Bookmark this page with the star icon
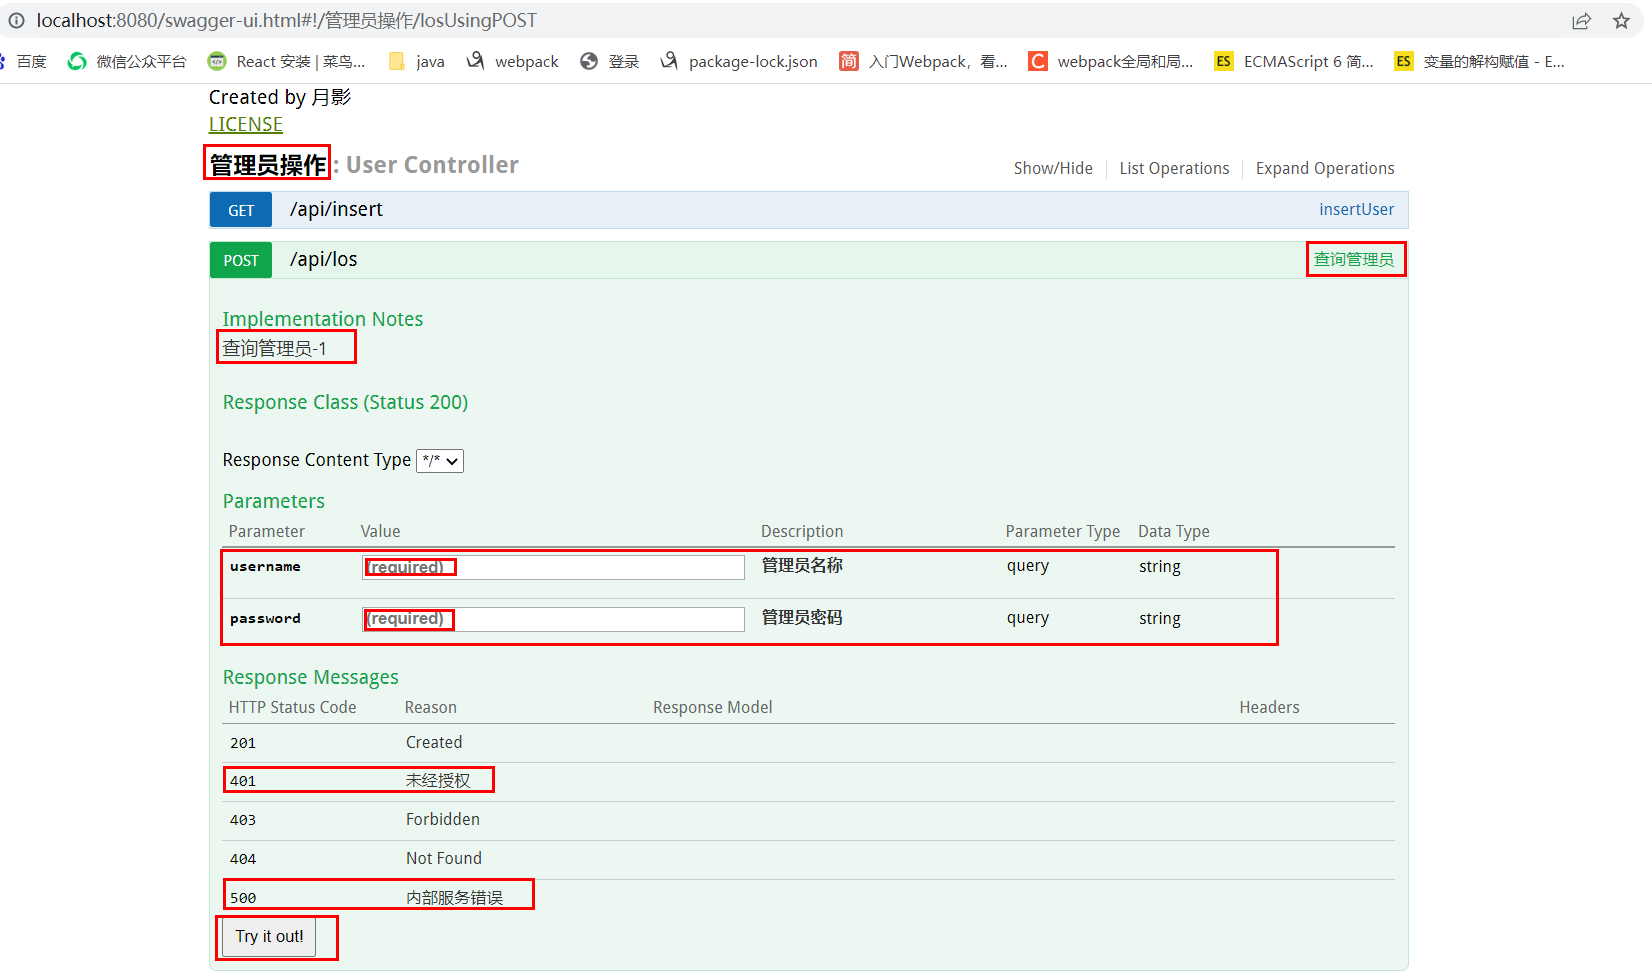This screenshot has height=977, width=1652. (1621, 21)
